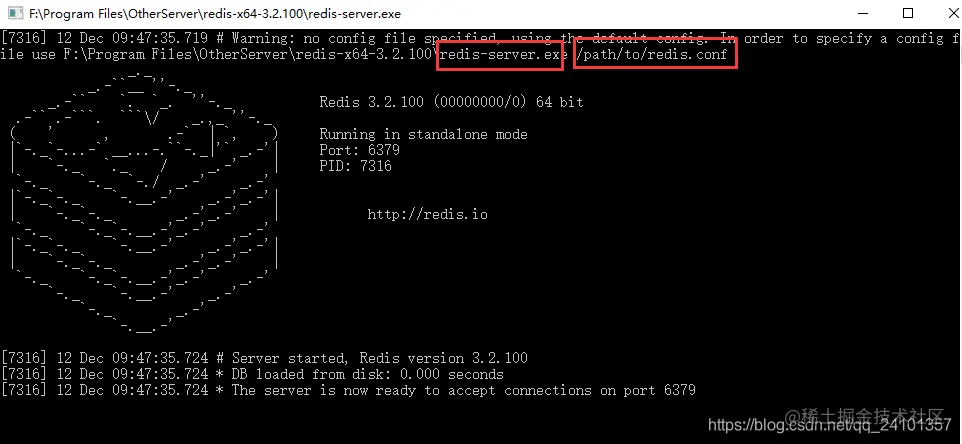Screen dimensions: 962x444
Task: Click 'ready to accept connections on port 6379' line
Action: 348,390
